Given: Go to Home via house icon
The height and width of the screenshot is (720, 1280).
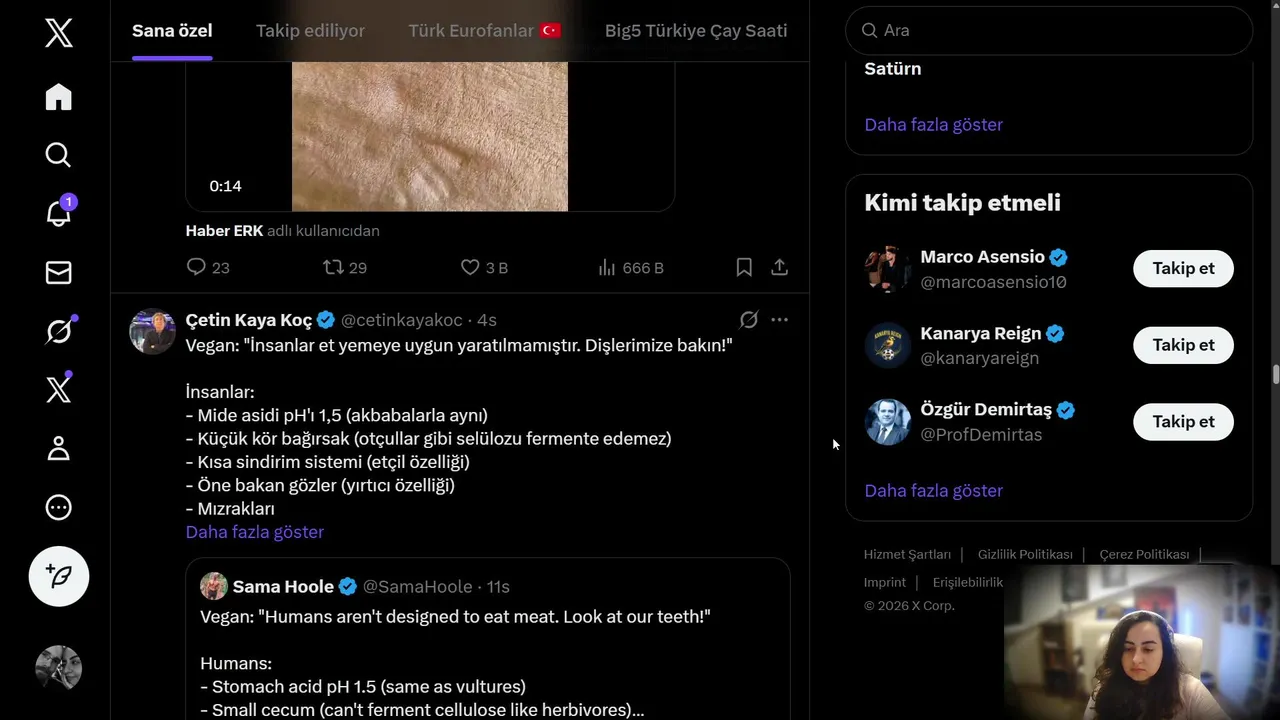Looking at the screenshot, I should pos(59,97).
